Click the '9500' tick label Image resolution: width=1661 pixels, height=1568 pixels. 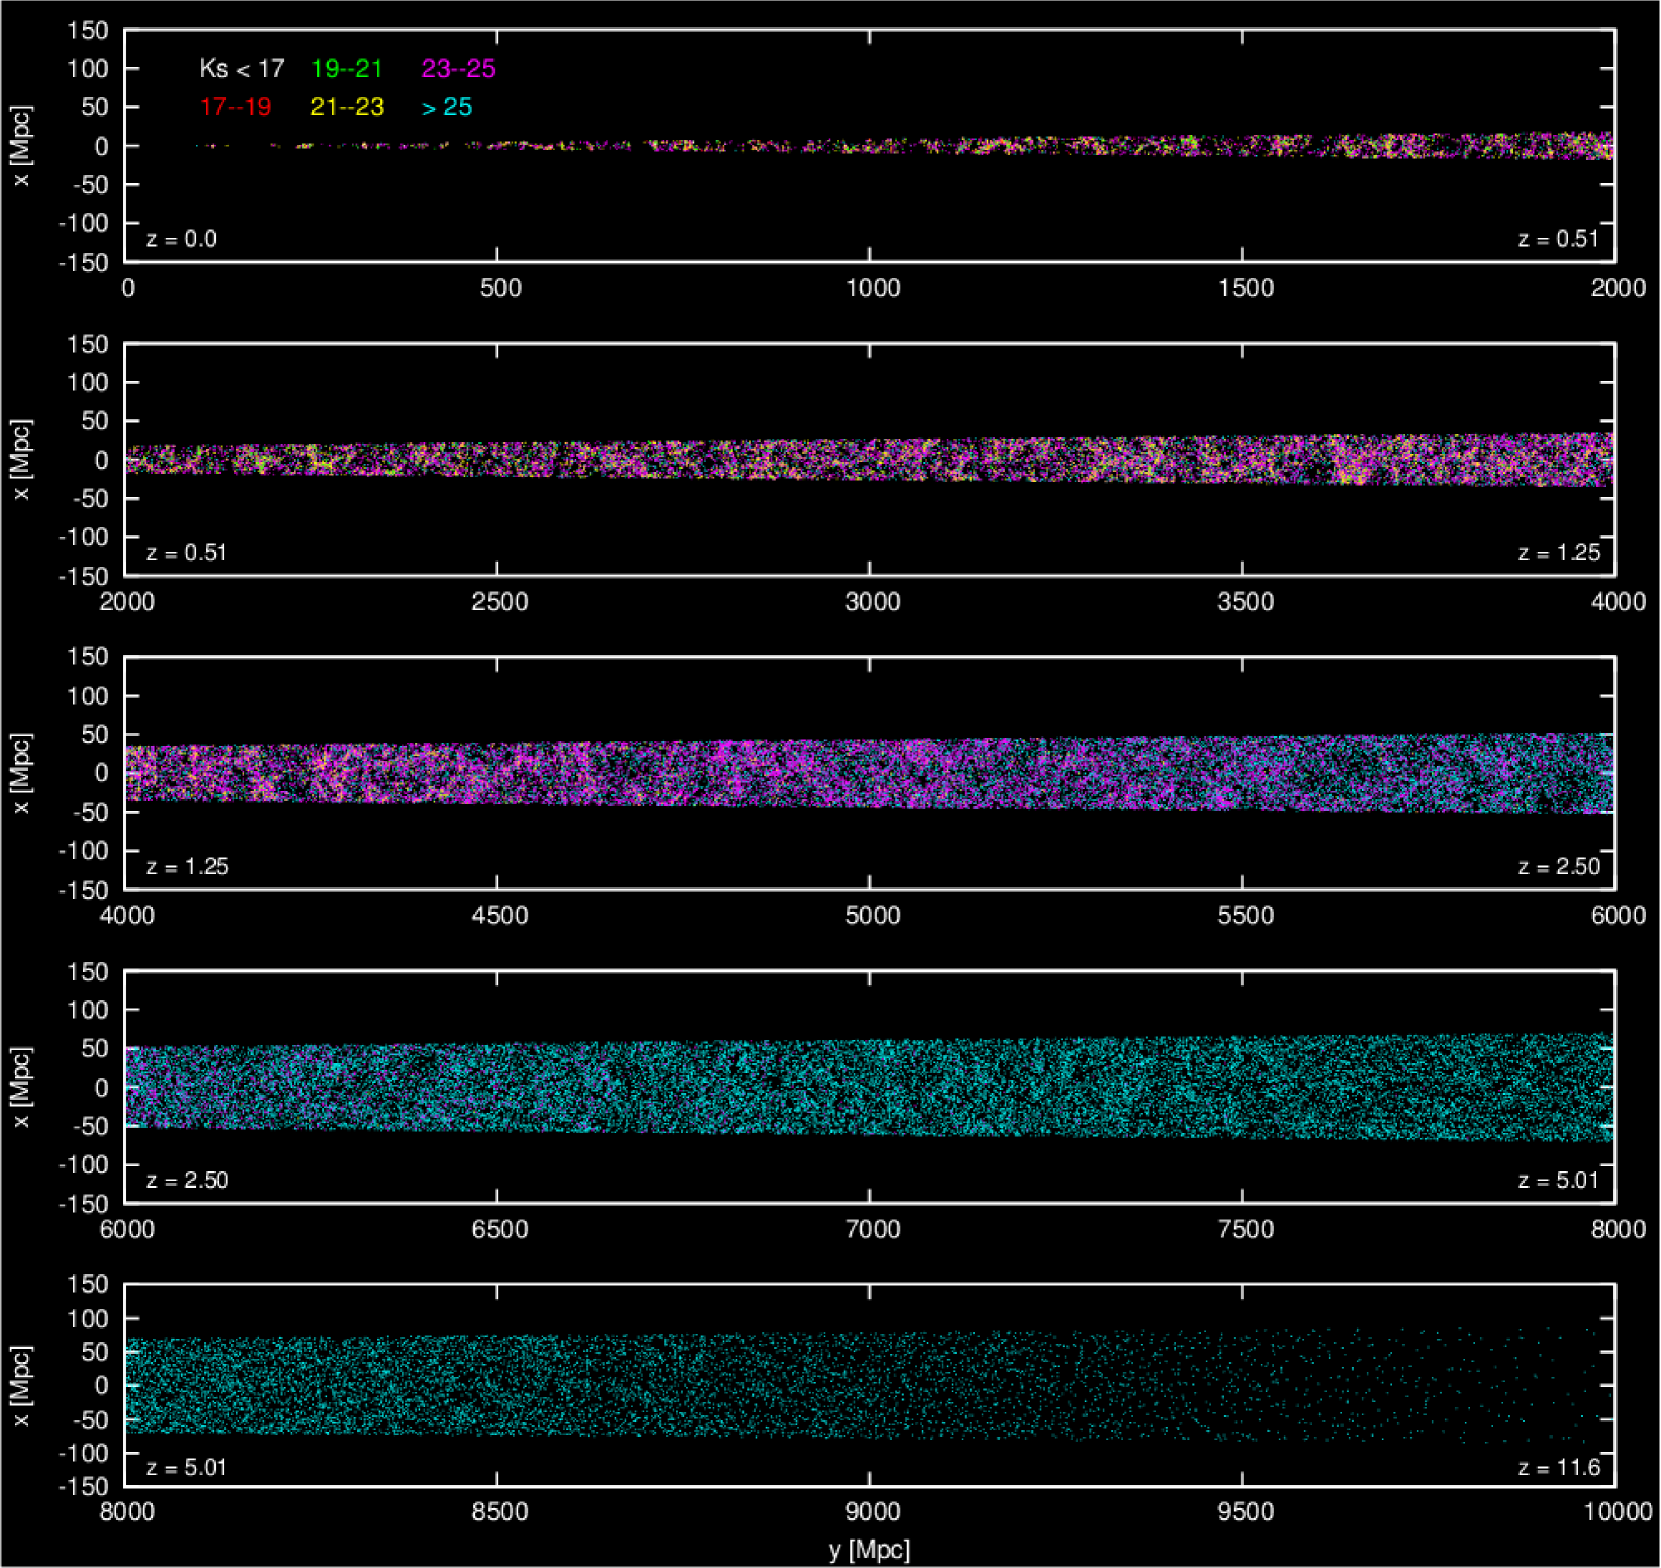(x=1246, y=1512)
